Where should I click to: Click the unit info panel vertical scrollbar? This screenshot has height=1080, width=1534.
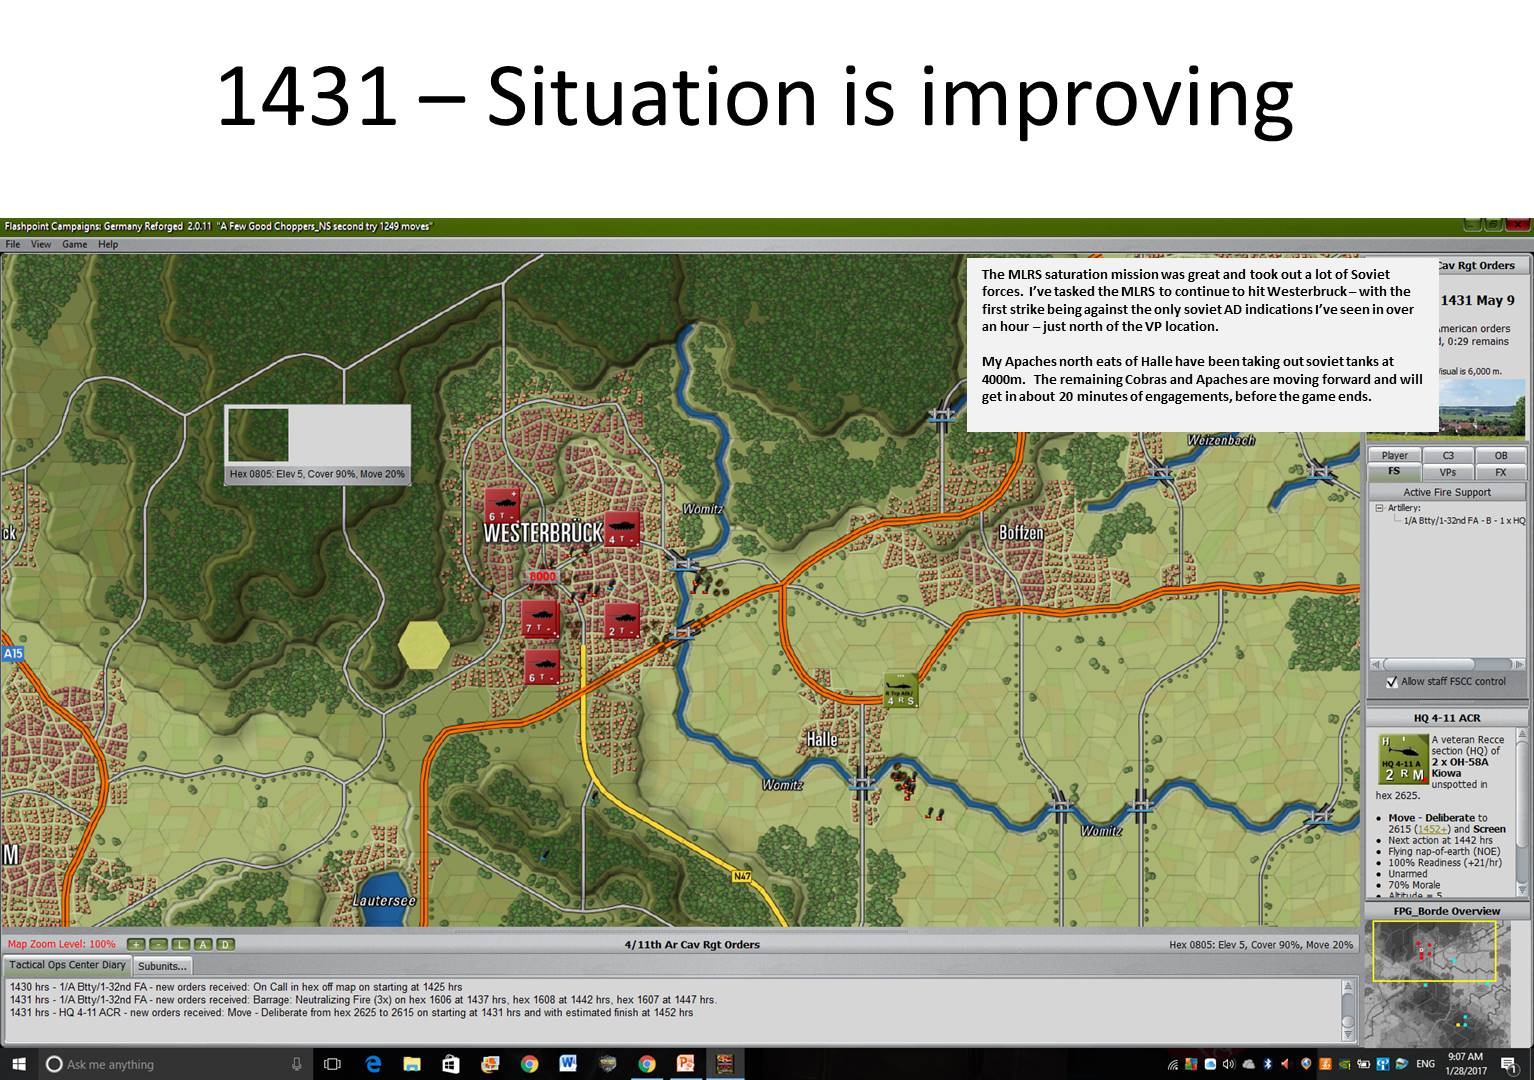pos(1521,812)
